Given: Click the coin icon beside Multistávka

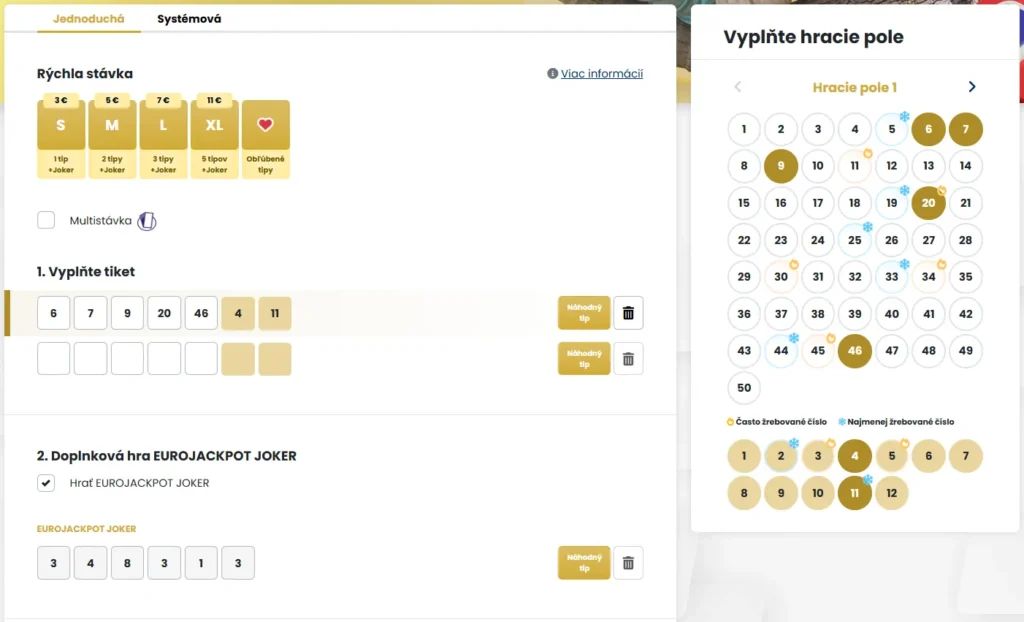Looking at the screenshot, I should coord(147,220).
